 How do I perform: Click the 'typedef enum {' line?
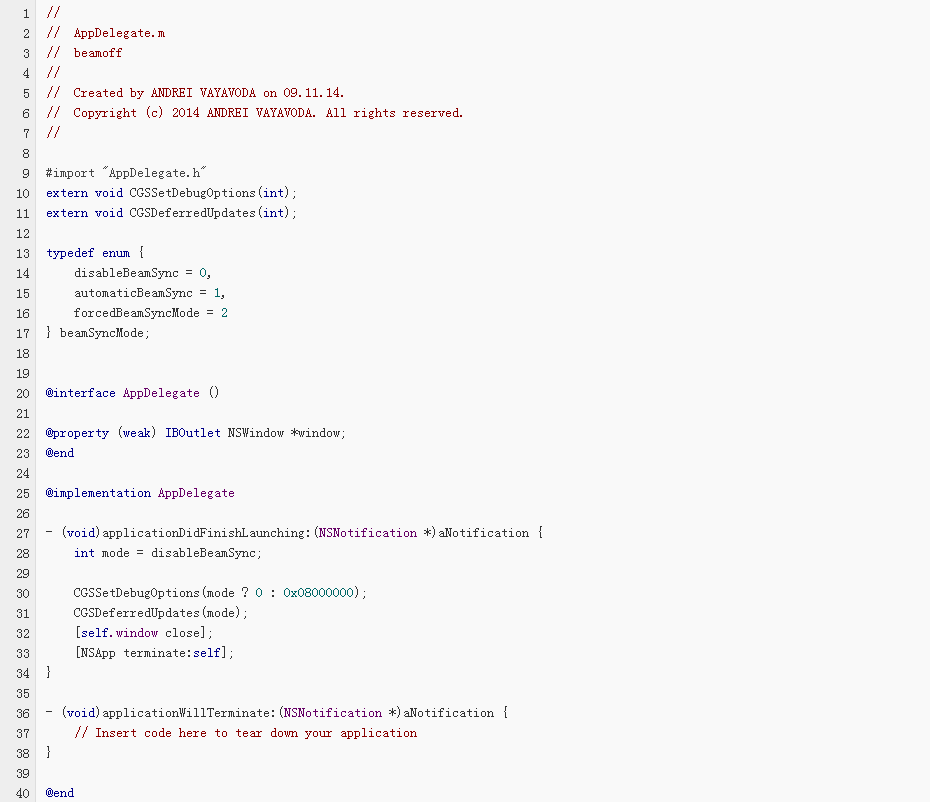pos(95,253)
